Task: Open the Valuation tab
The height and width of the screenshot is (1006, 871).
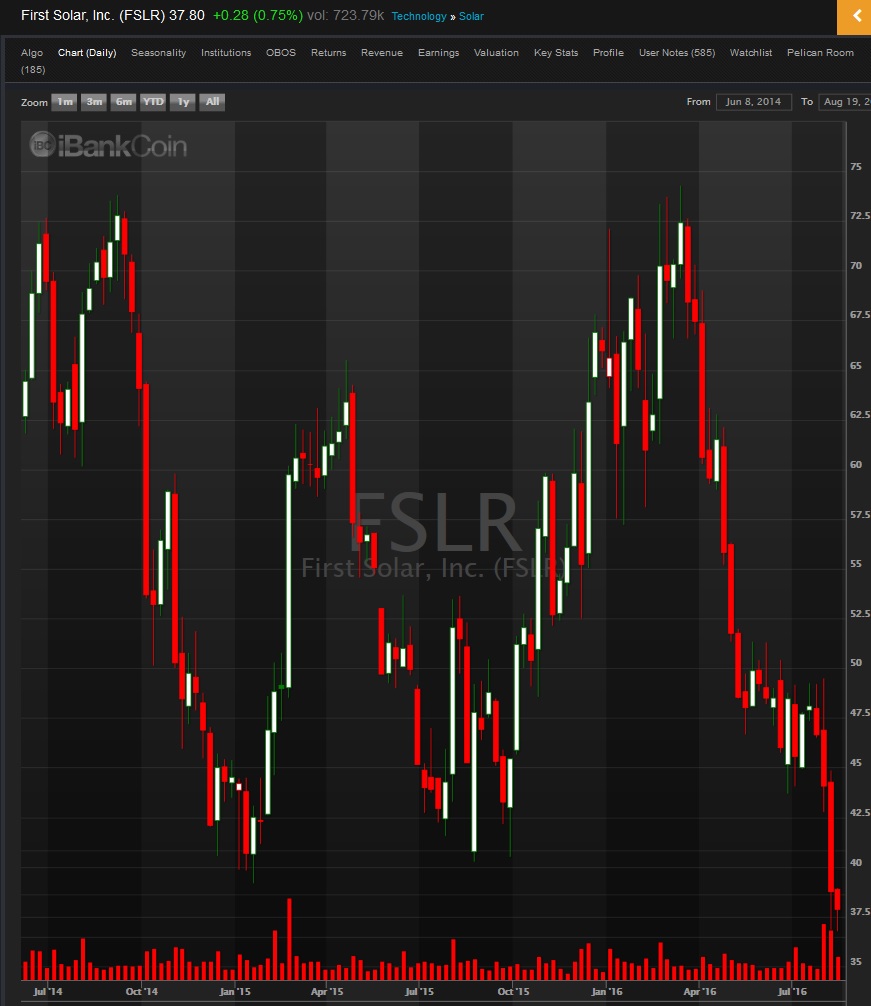Action: coord(496,53)
